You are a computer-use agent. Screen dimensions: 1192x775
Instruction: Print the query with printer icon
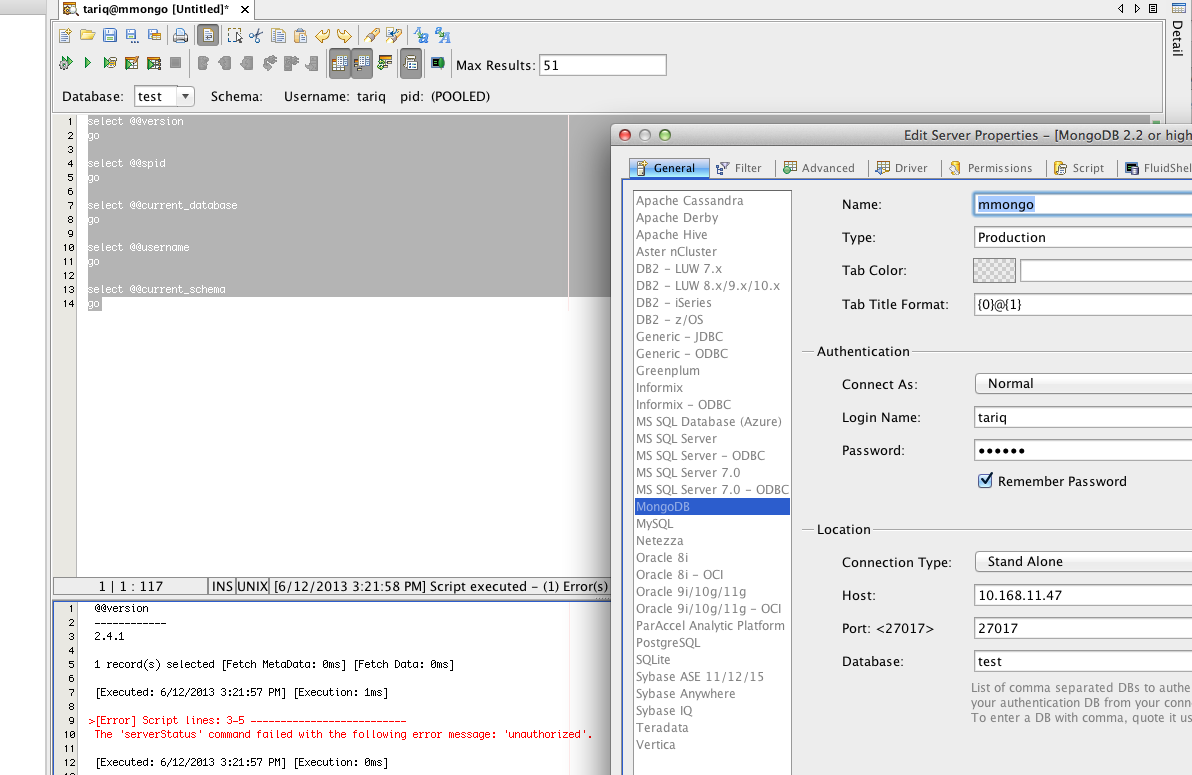pos(180,36)
